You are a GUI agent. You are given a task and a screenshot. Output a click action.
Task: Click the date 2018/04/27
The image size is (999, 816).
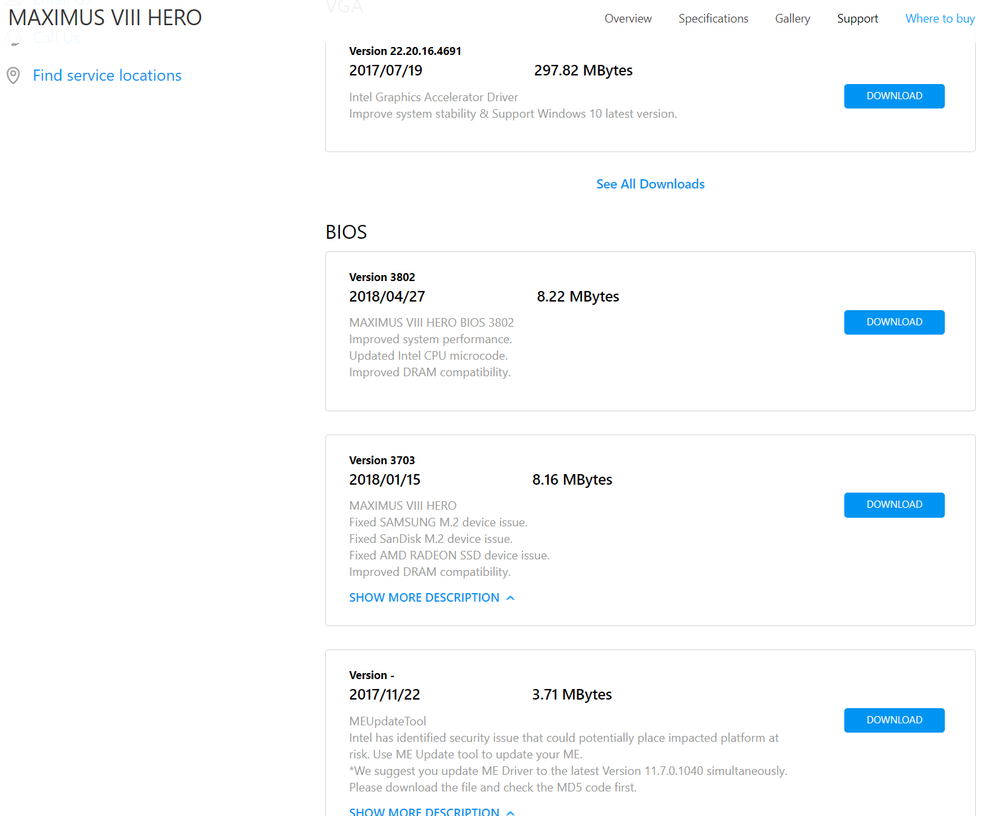click(x=387, y=297)
